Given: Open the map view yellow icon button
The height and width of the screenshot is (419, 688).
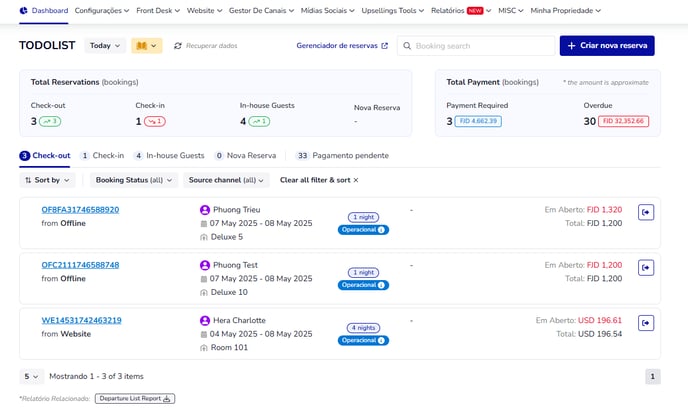Looking at the screenshot, I should (x=147, y=46).
